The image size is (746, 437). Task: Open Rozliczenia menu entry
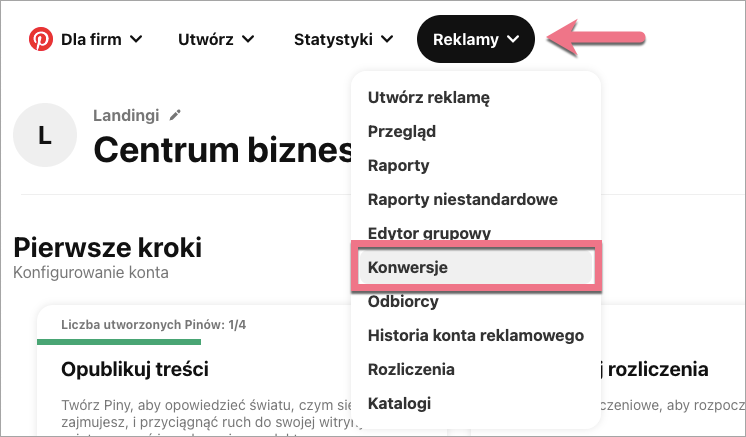point(411,369)
